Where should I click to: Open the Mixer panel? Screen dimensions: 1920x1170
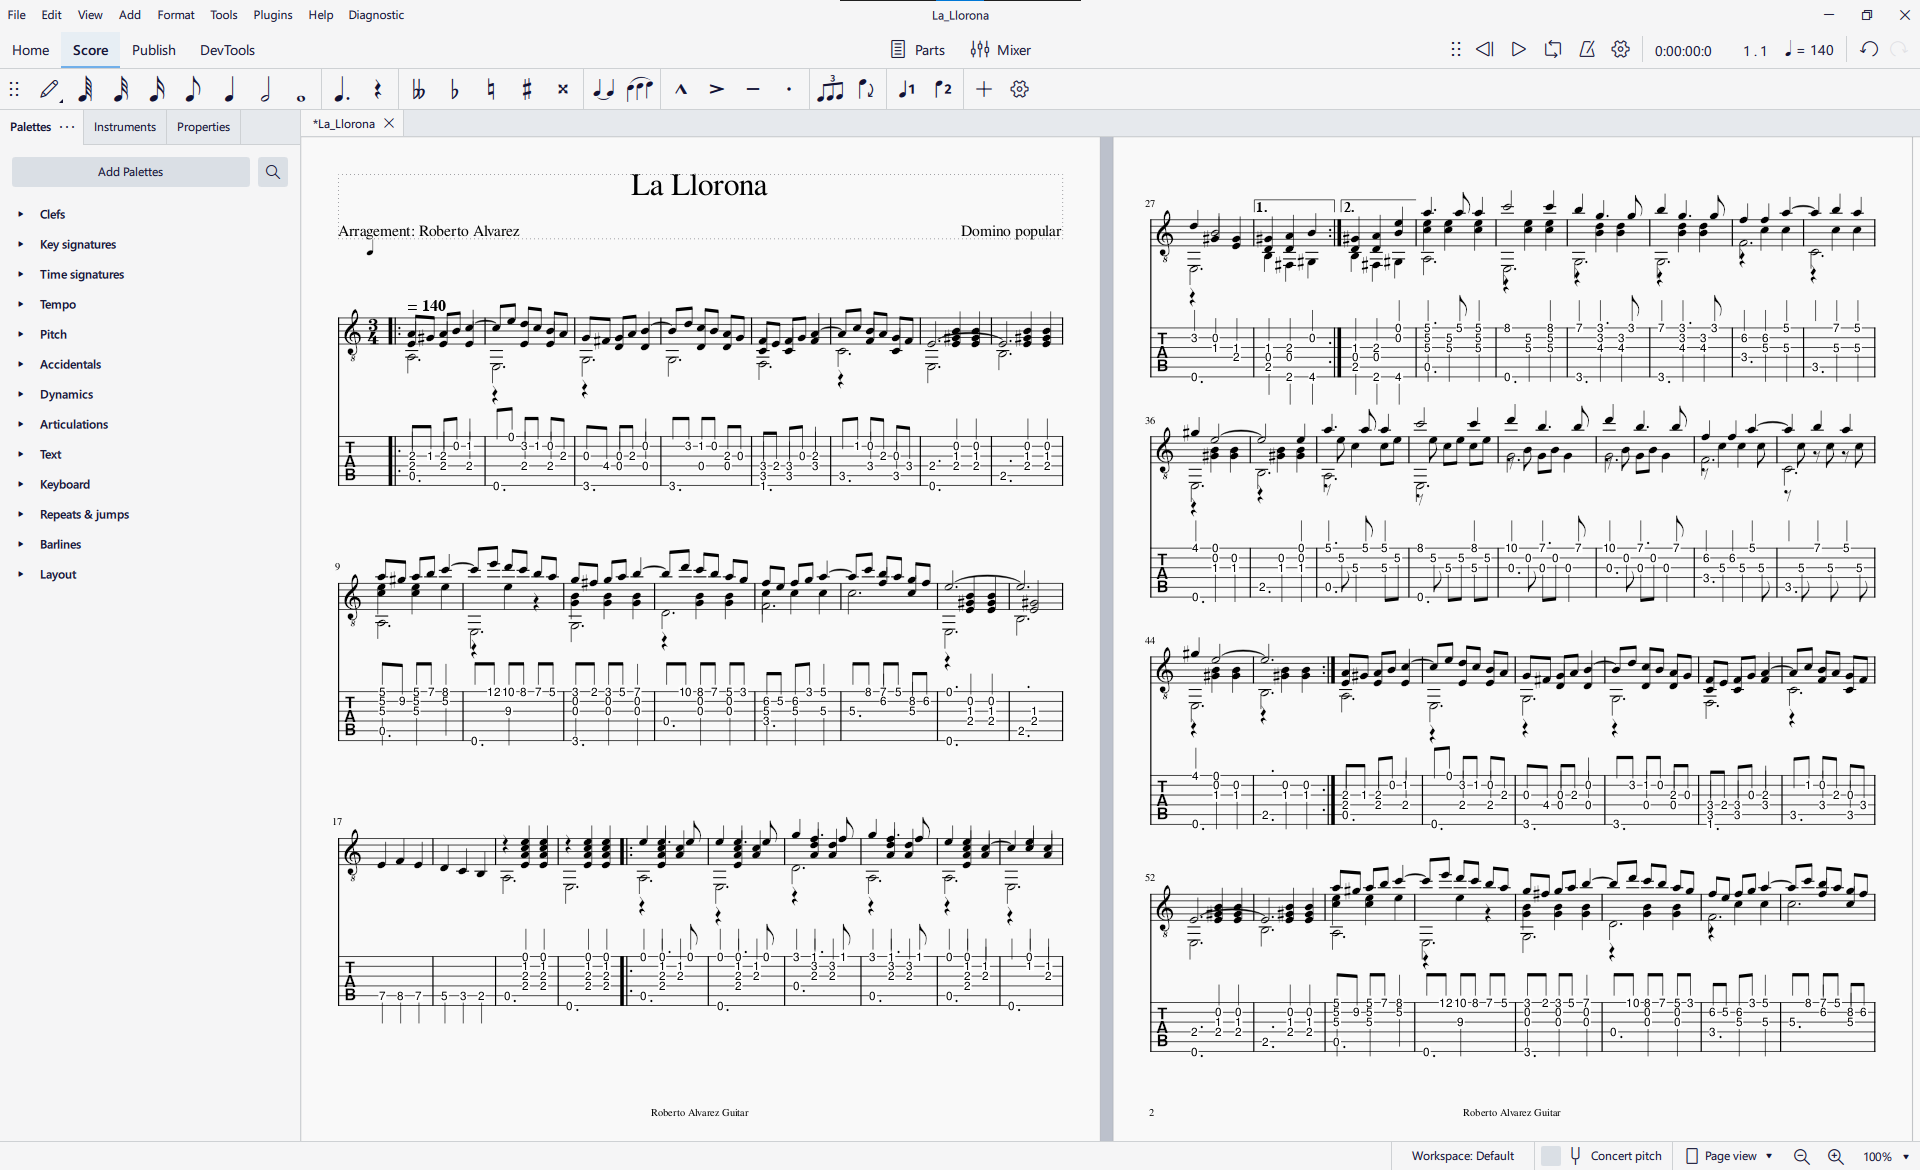click(x=1000, y=49)
